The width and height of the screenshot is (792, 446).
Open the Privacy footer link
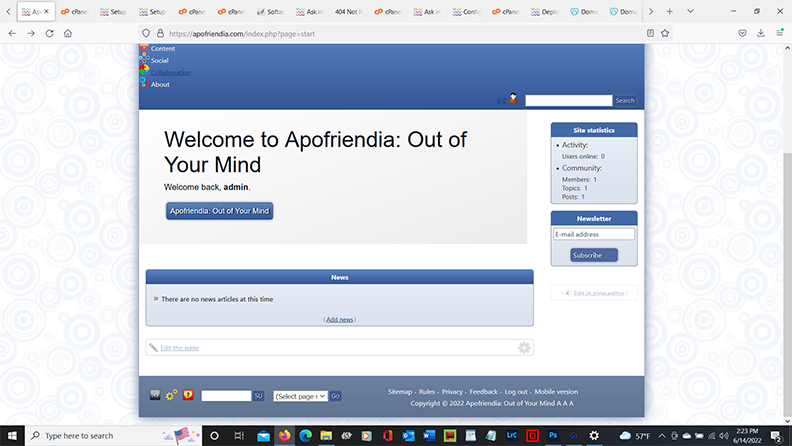coord(452,391)
